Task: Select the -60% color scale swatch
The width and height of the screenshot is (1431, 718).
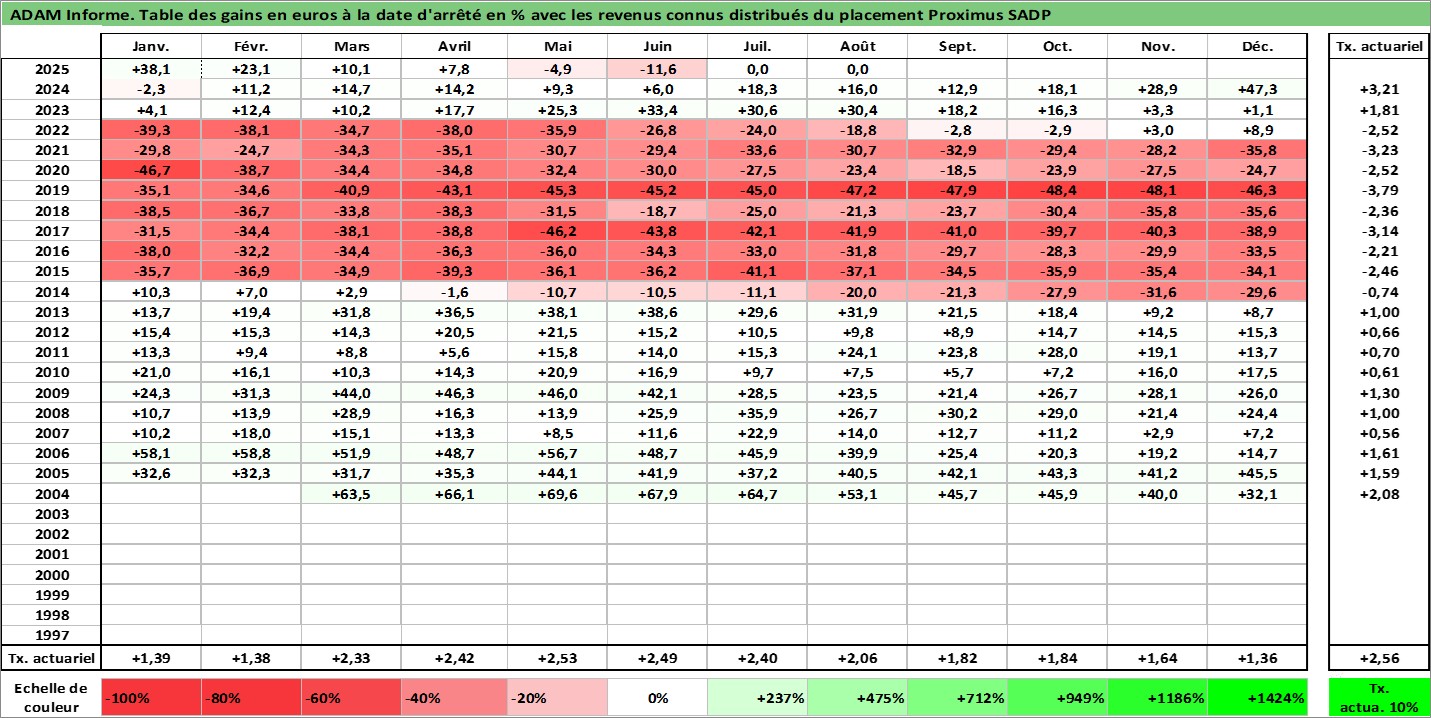Action: (352, 698)
